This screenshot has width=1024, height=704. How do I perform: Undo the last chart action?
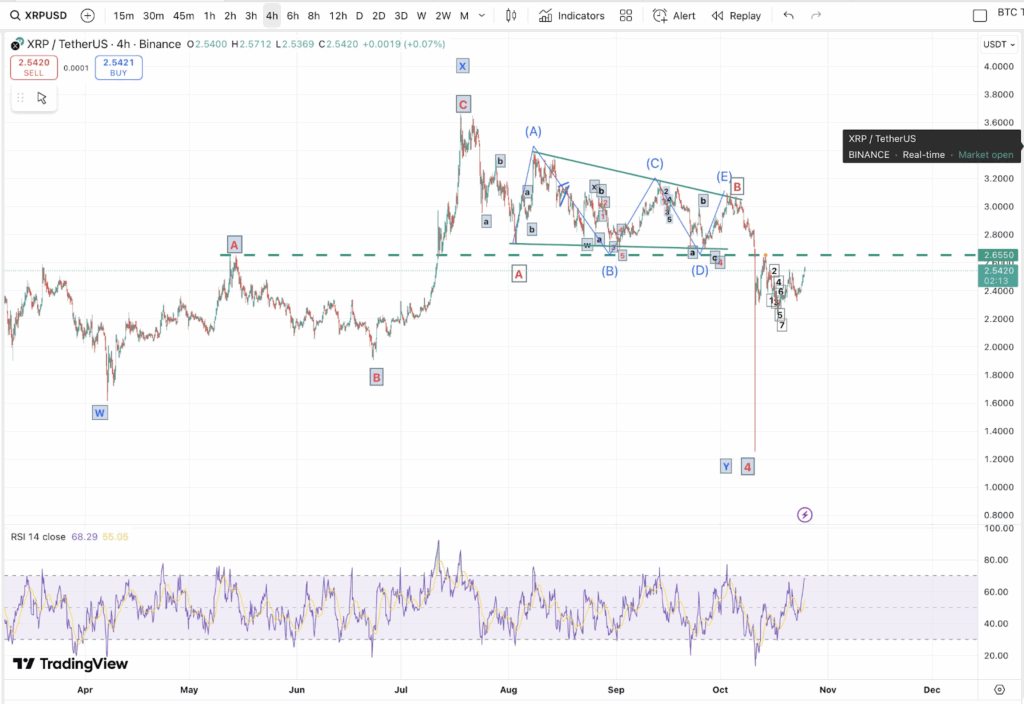point(787,15)
